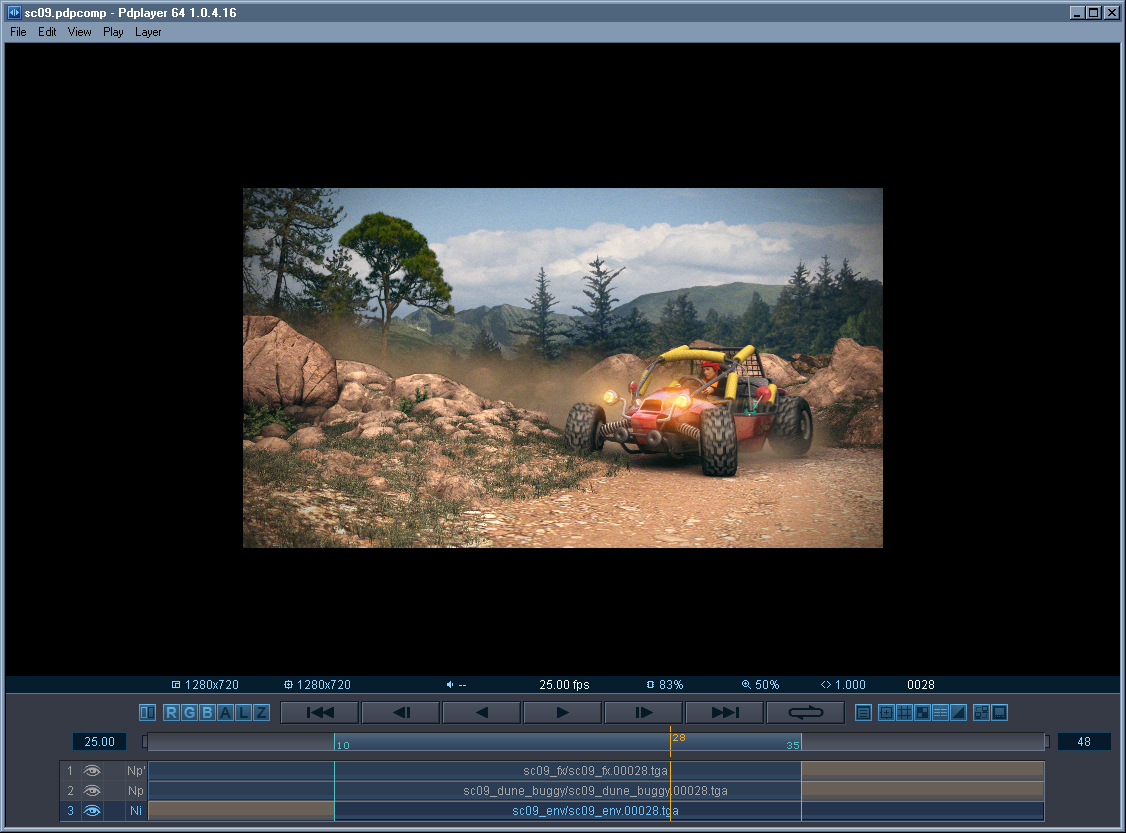Toggle the Luminance channel button
Screen dimensions: 1126x833
[243, 712]
